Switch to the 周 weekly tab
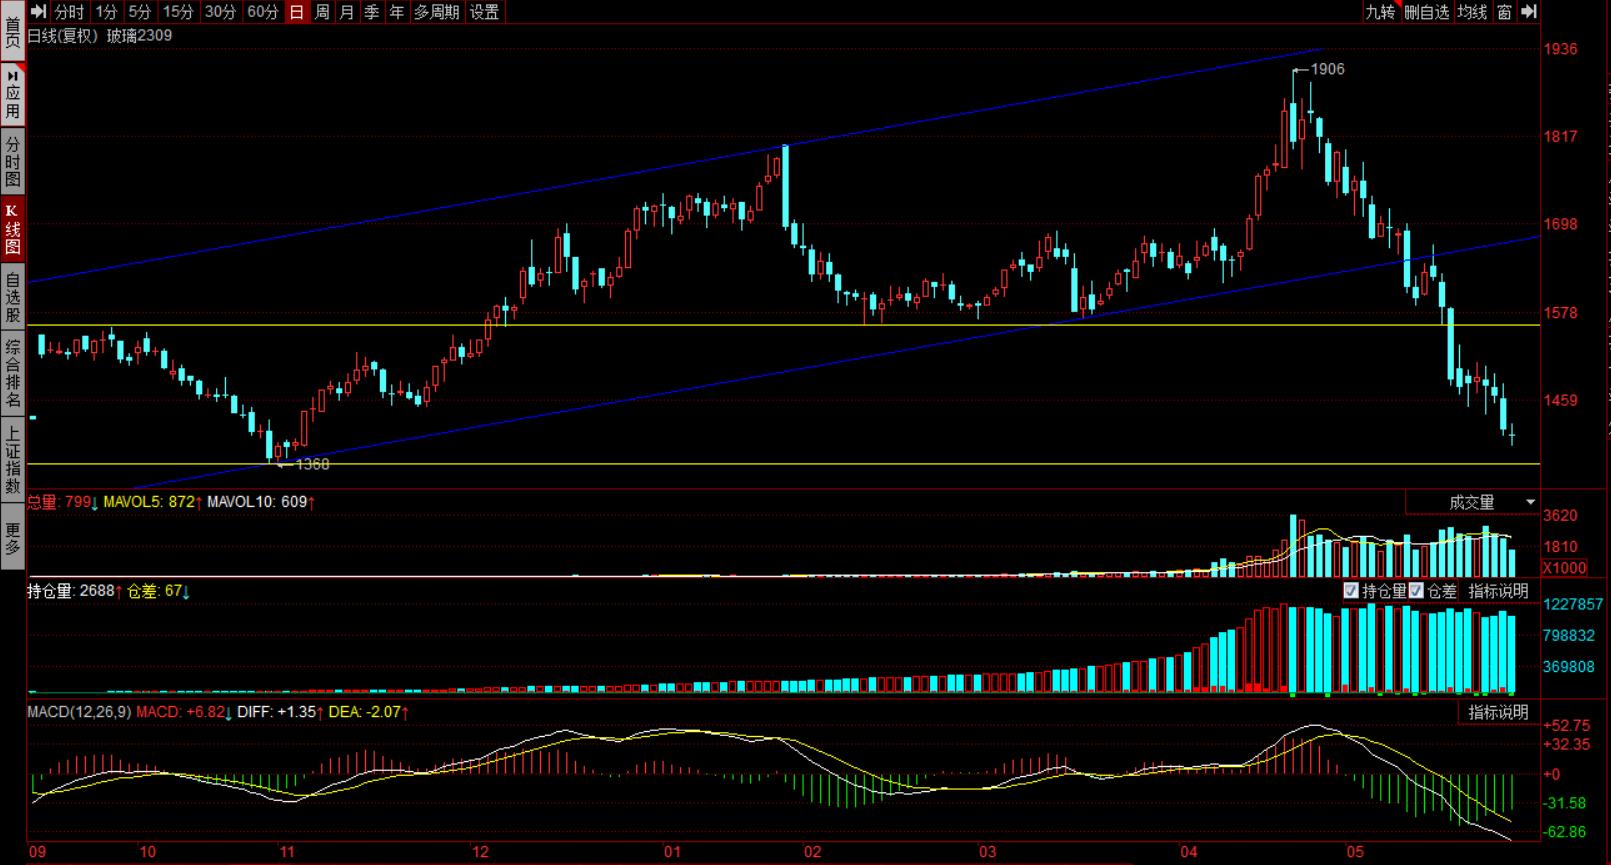Viewport: 1611px width, 865px height. [x=322, y=12]
